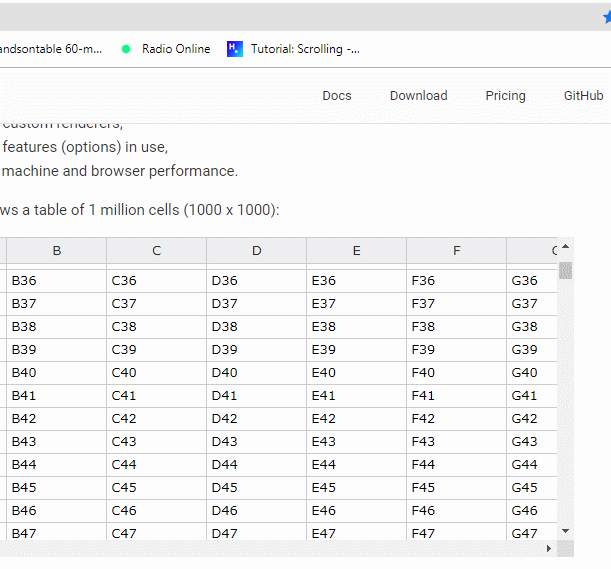This screenshot has width=611, height=569.
Task: Select cell F43
Action: (x=457, y=442)
